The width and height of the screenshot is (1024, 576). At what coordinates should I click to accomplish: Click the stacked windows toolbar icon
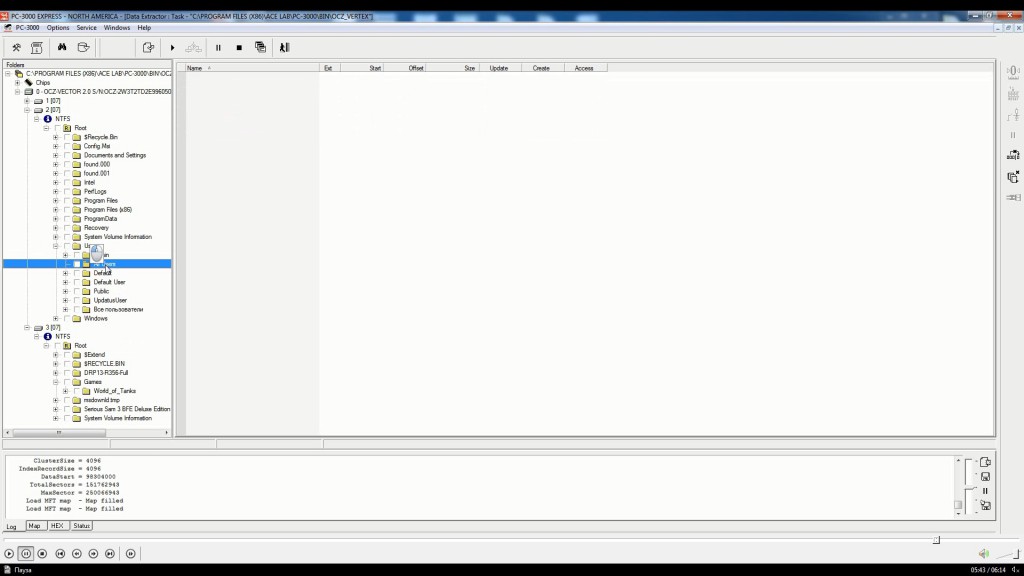(260, 47)
